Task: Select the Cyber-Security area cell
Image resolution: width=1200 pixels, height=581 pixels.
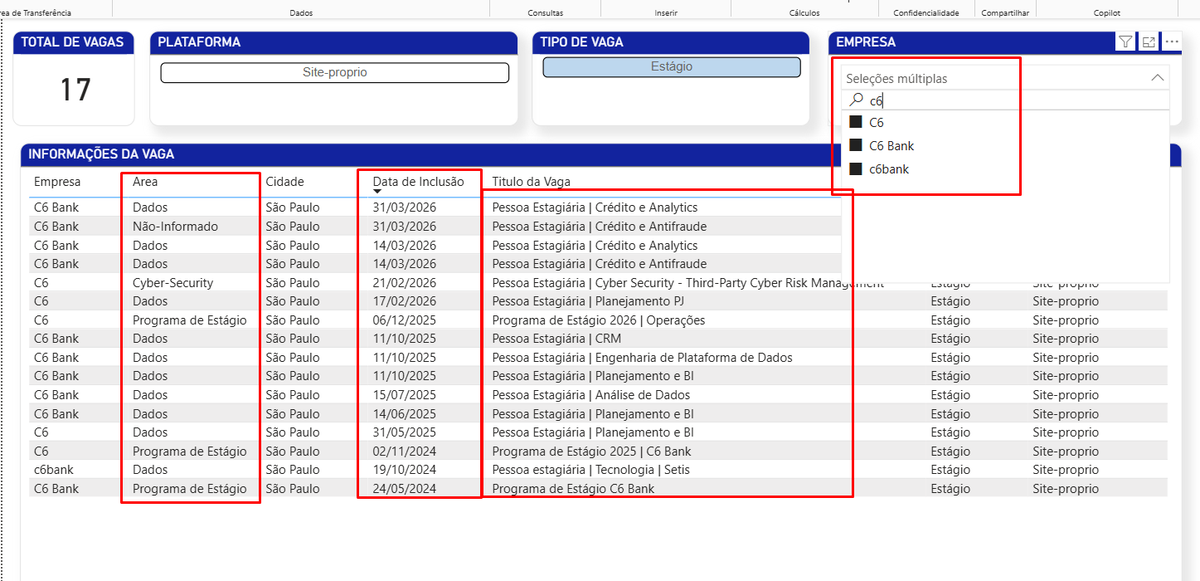Action: click(x=173, y=283)
